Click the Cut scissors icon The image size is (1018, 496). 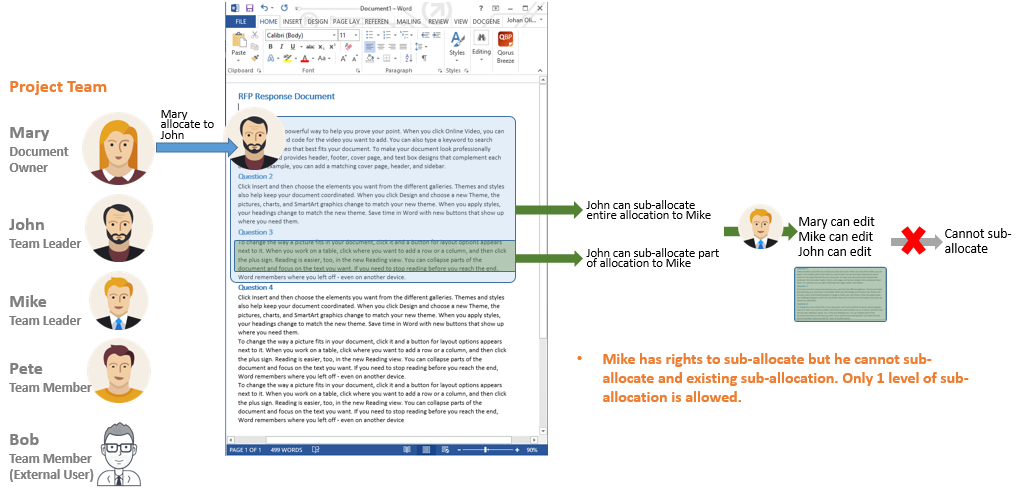click(x=254, y=35)
